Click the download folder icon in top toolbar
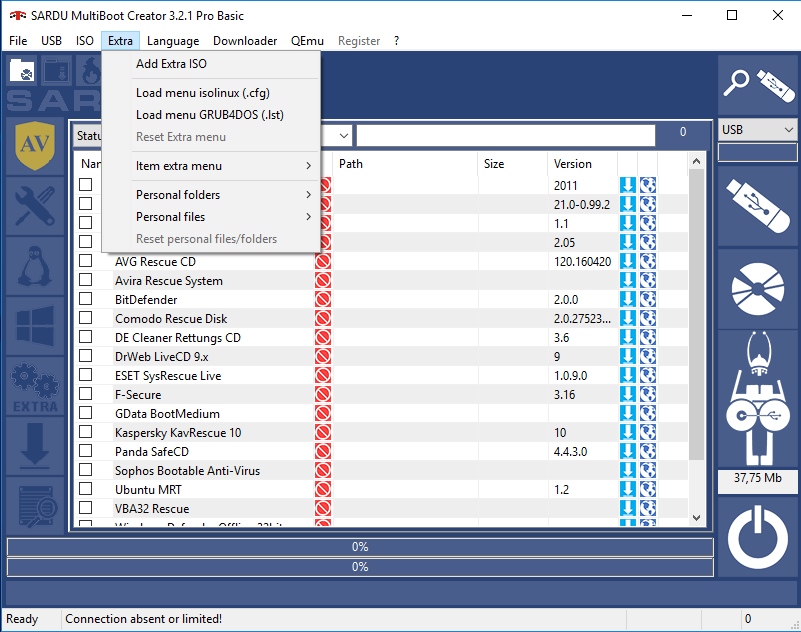The height and width of the screenshot is (632, 801). point(56,71)
